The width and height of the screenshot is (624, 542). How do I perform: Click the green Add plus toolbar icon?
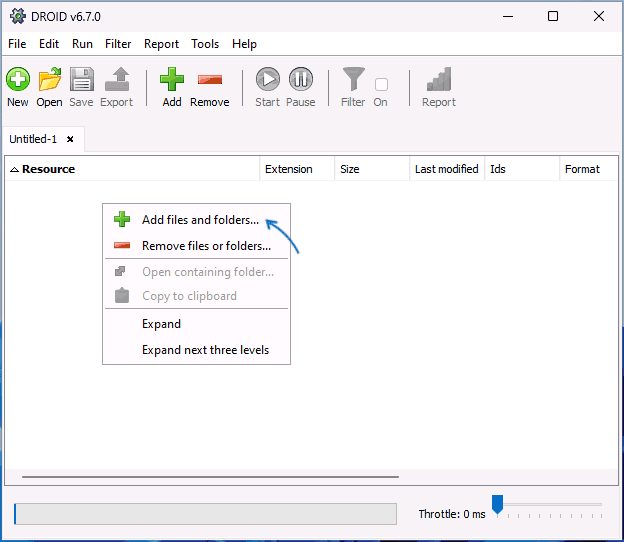tap(172, 80)
